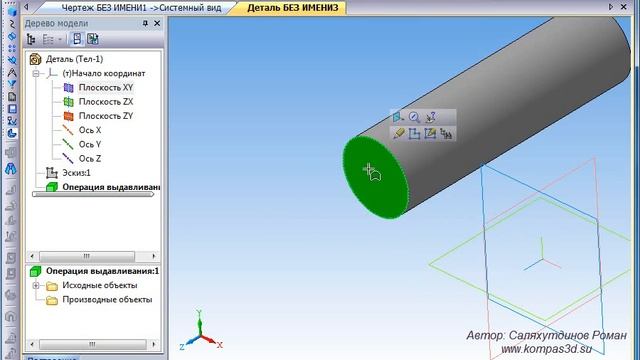
Task: Close the Дерево модели panel
Action: point(157,23)
